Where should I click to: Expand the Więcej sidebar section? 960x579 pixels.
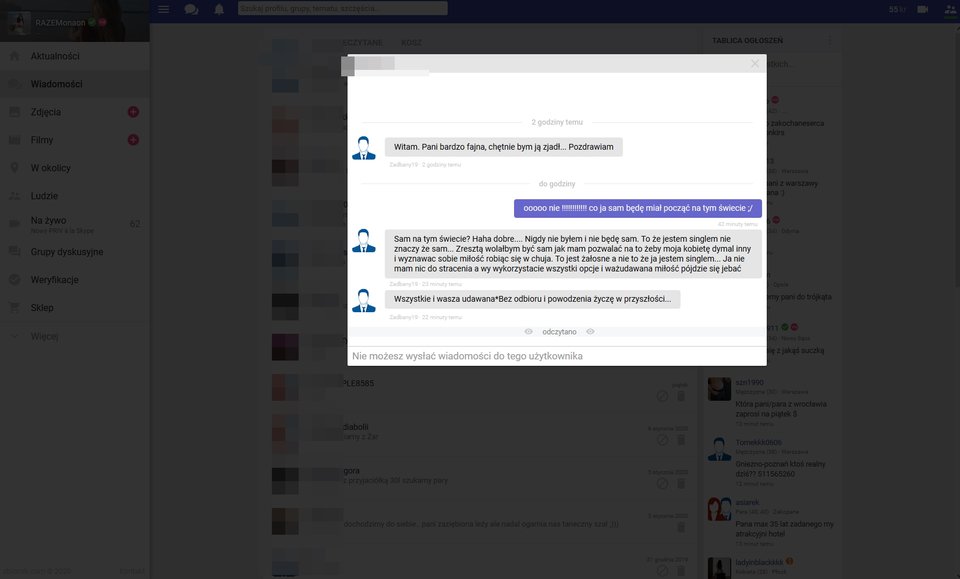(45, 336)
